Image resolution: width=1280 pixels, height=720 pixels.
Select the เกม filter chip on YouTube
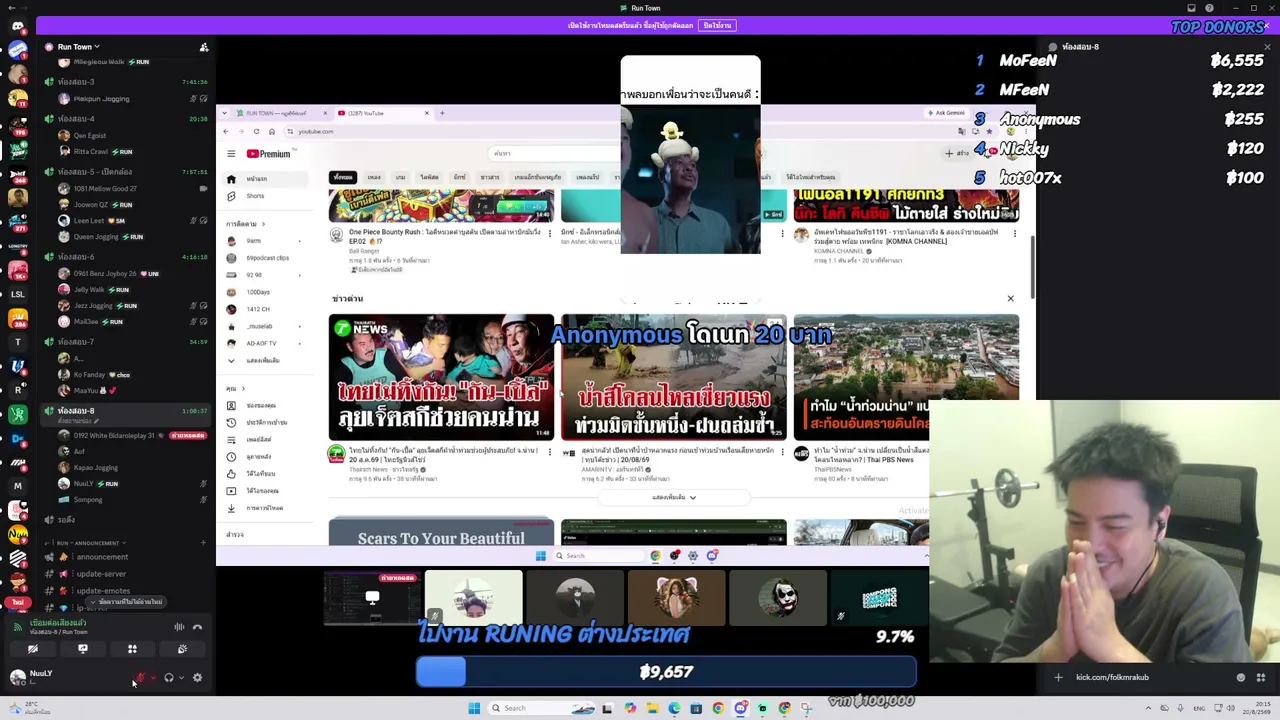[400, 178]
